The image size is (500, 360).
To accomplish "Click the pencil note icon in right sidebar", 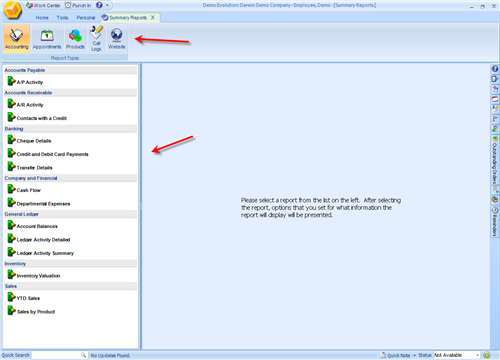I will point(495,109).
